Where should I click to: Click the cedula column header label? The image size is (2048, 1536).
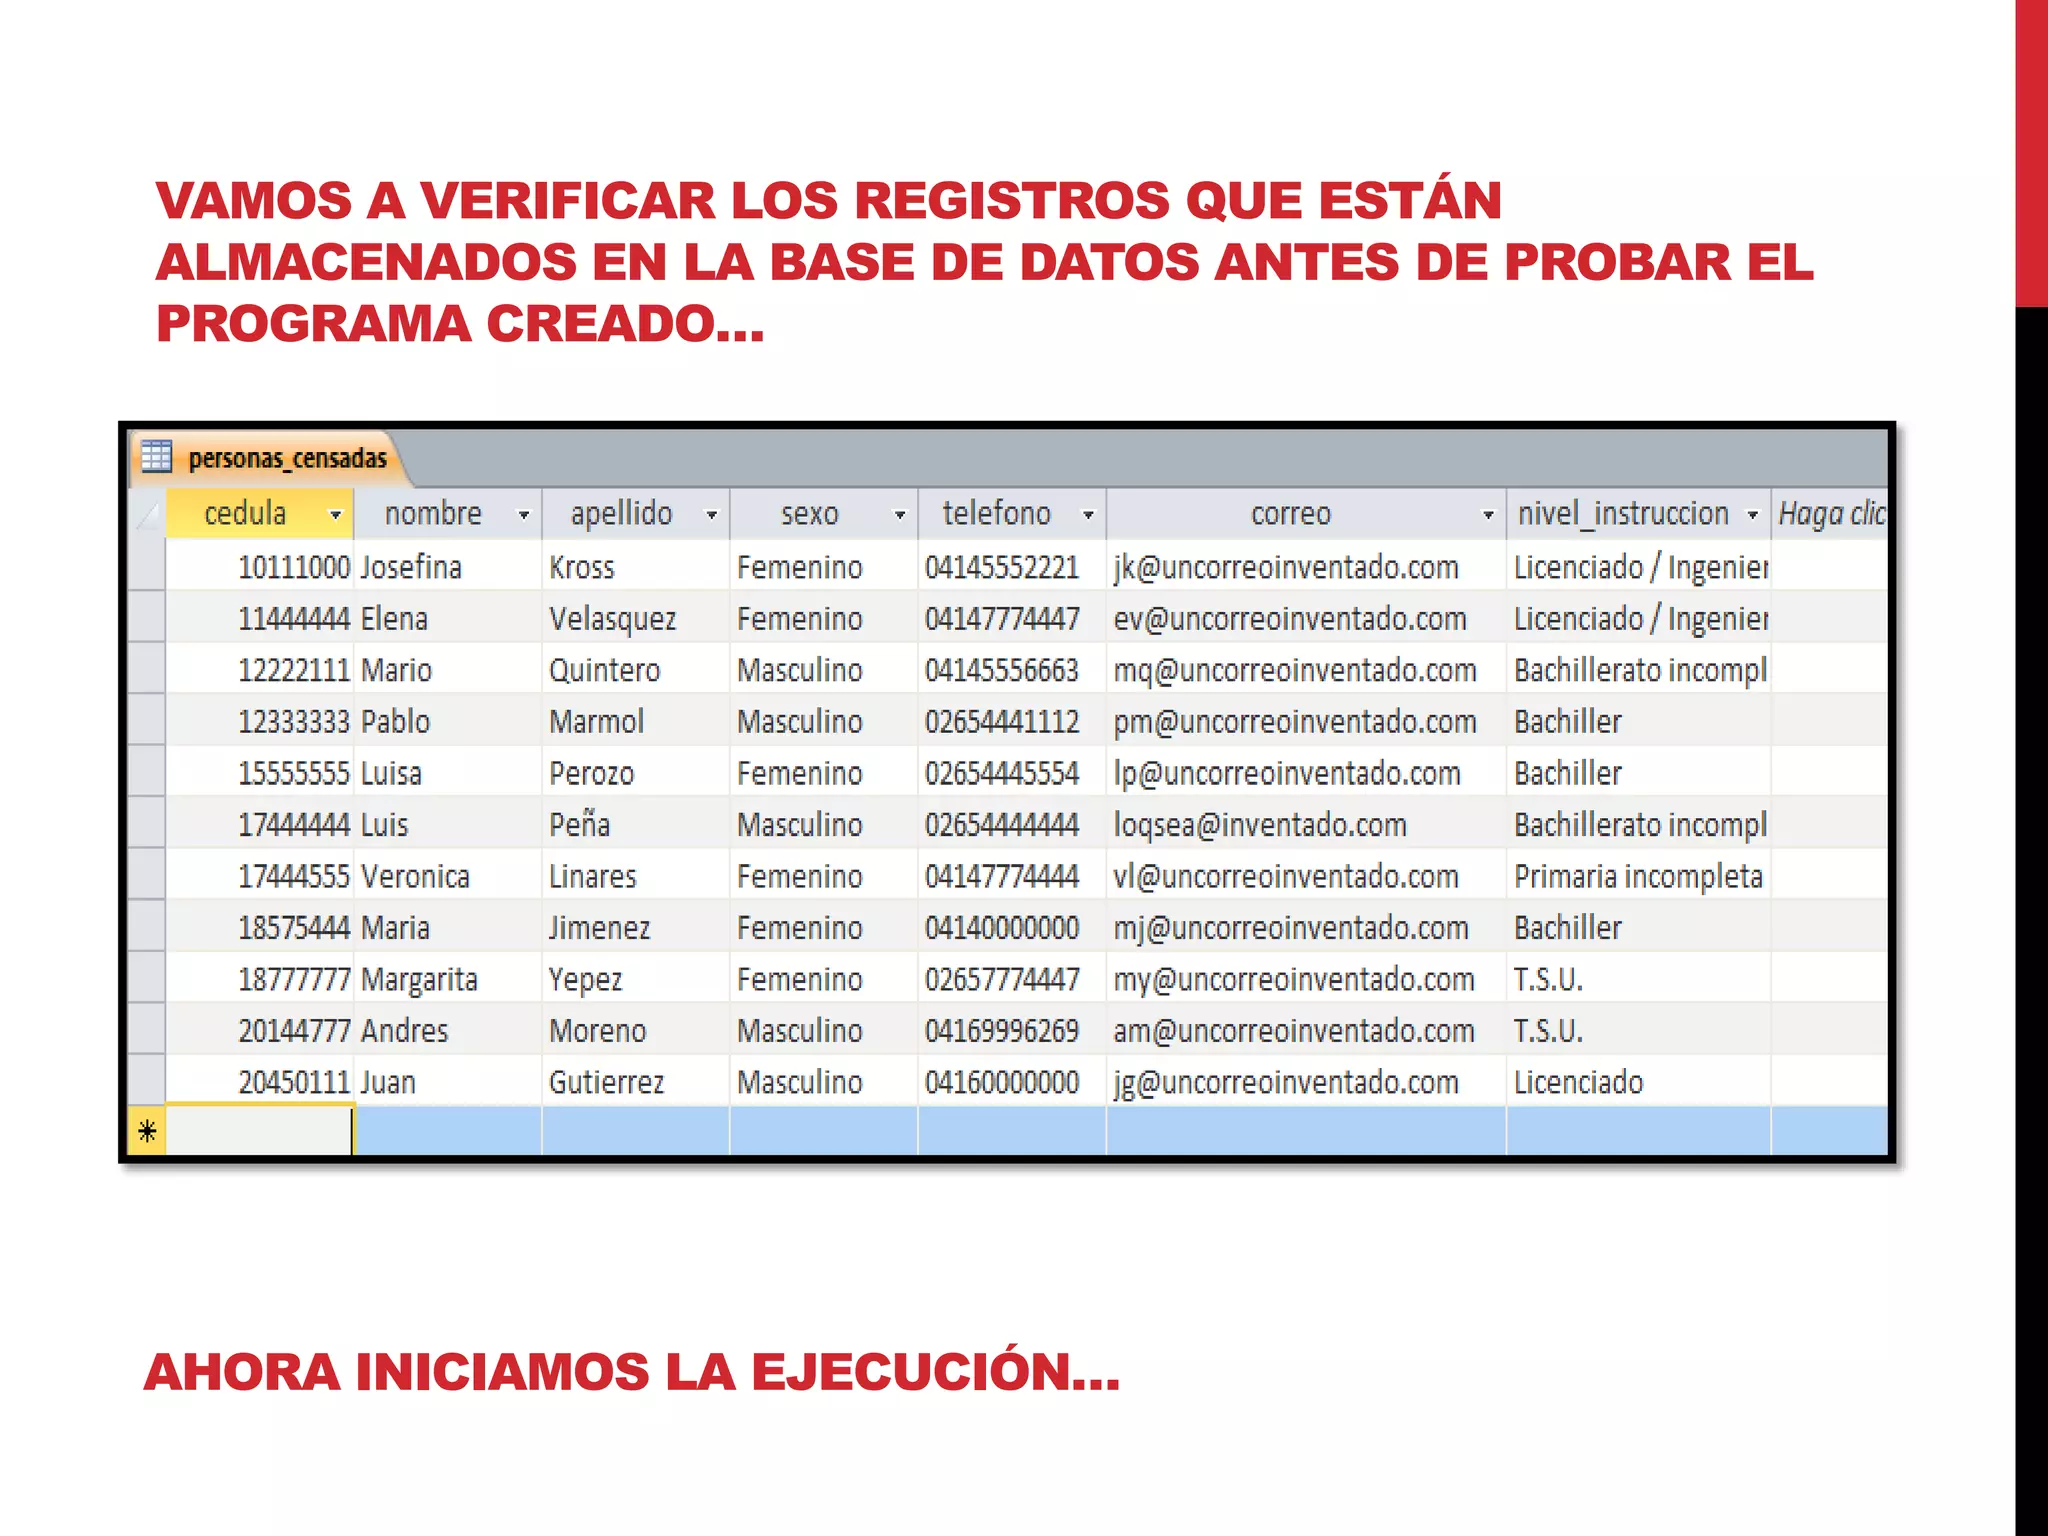click(245, 513)
